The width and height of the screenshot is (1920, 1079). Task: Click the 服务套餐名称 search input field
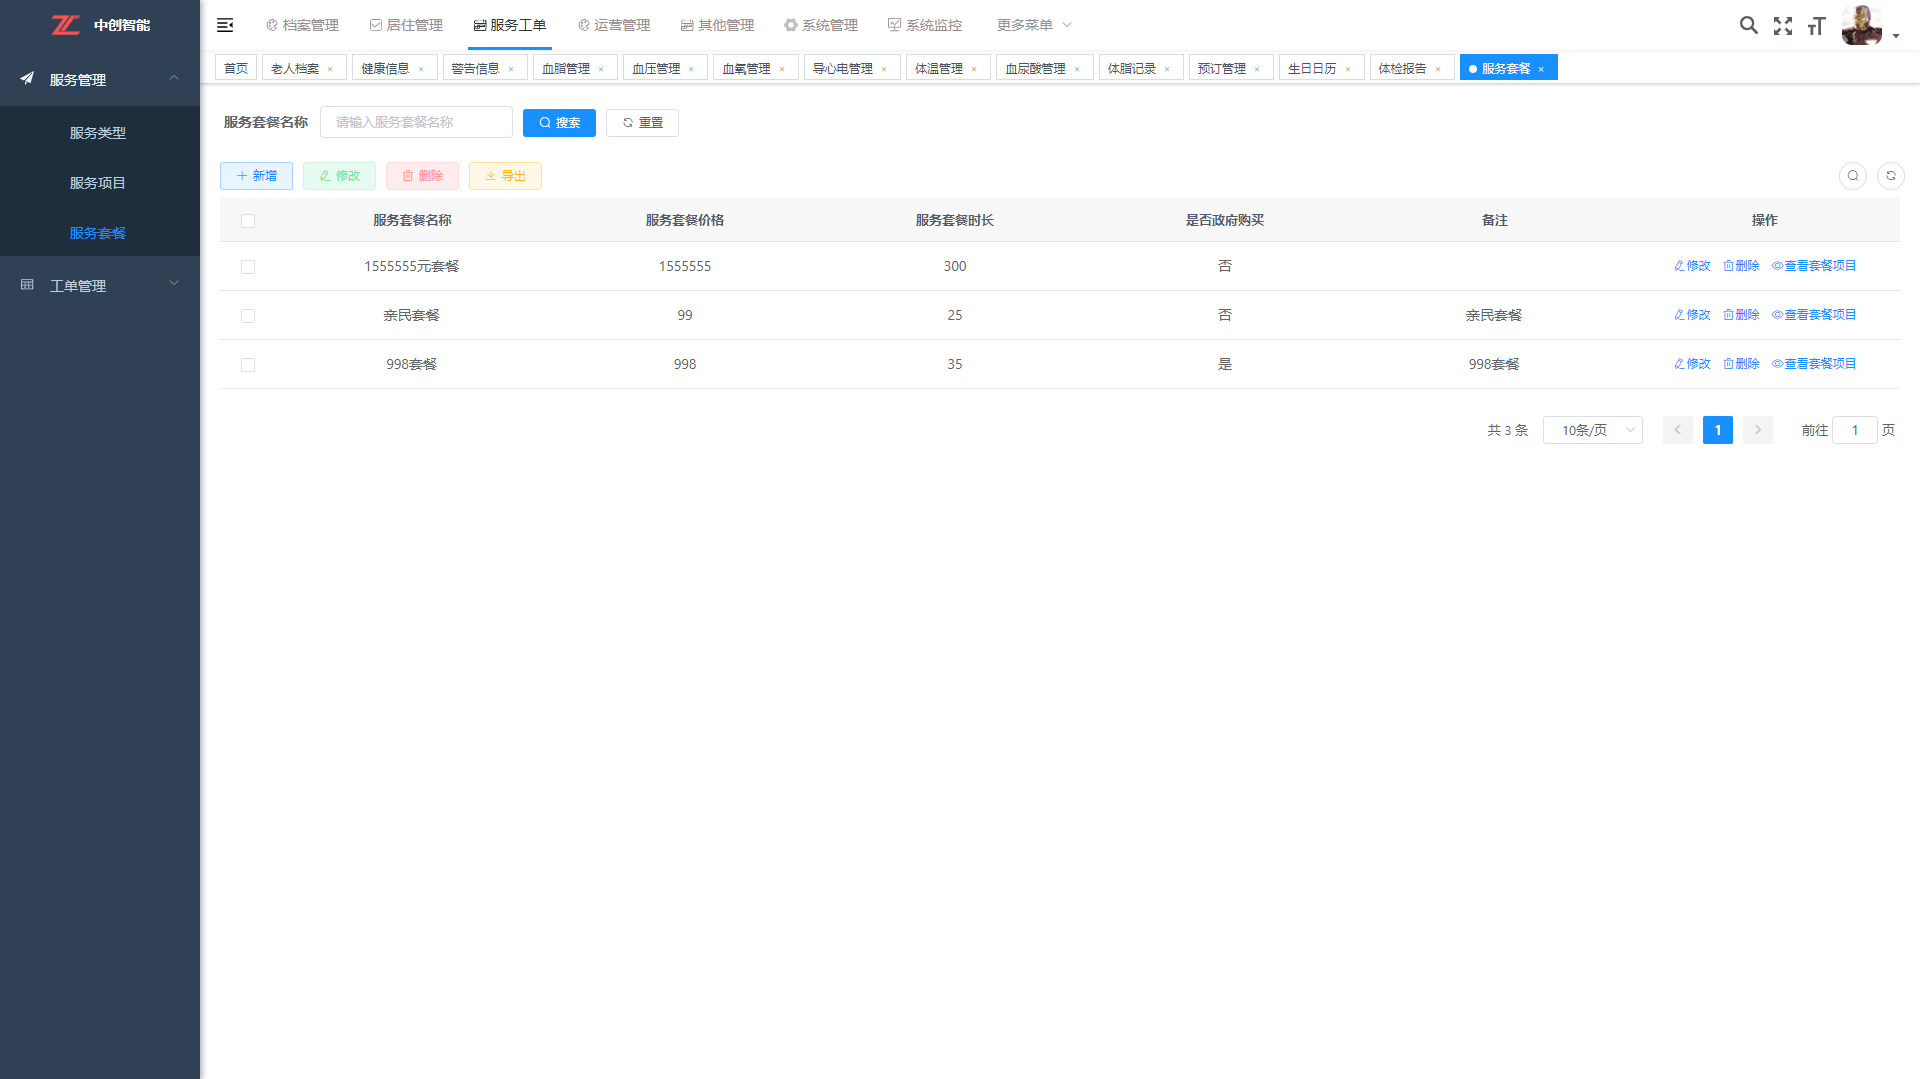click(x=416, y=122)
